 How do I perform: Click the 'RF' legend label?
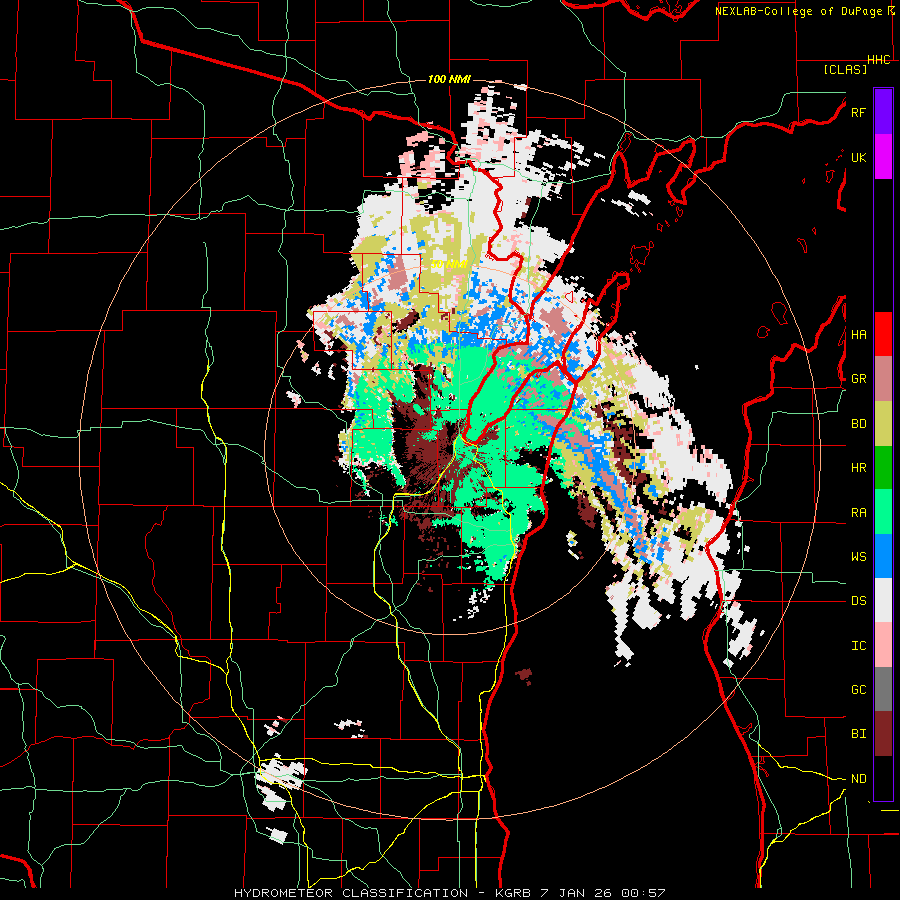click(x=858, y=112)
